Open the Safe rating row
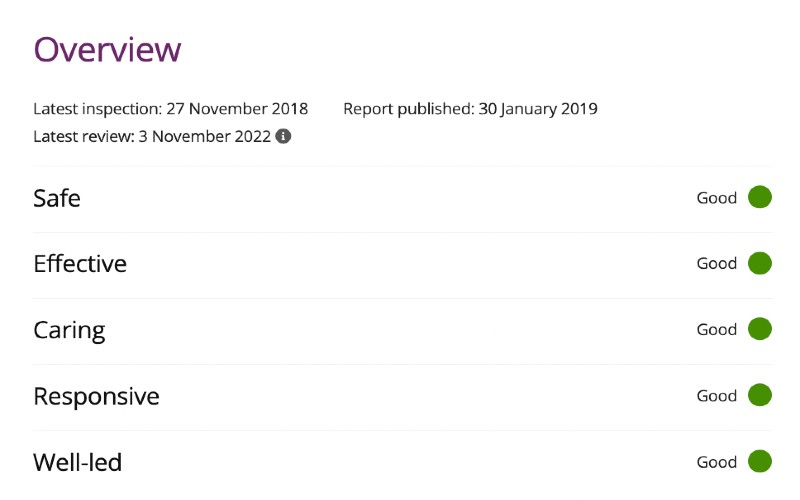800x500 pixels. (x=403, y=199)
